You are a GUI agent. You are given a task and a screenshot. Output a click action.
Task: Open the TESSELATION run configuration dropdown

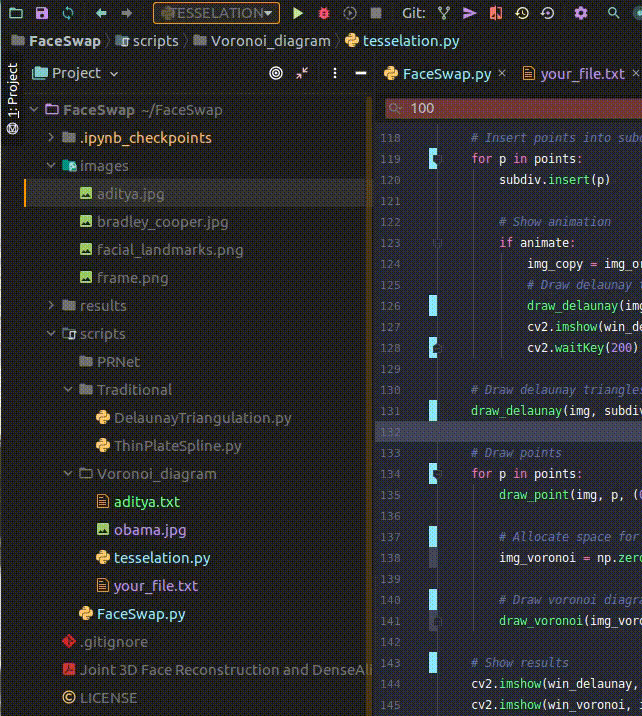pos(216,13)
